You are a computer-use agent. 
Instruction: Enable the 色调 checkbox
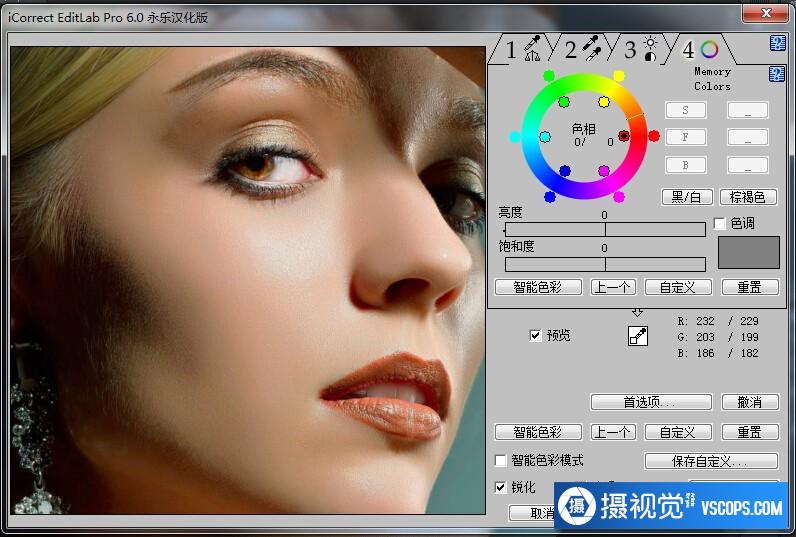[719, 223]
